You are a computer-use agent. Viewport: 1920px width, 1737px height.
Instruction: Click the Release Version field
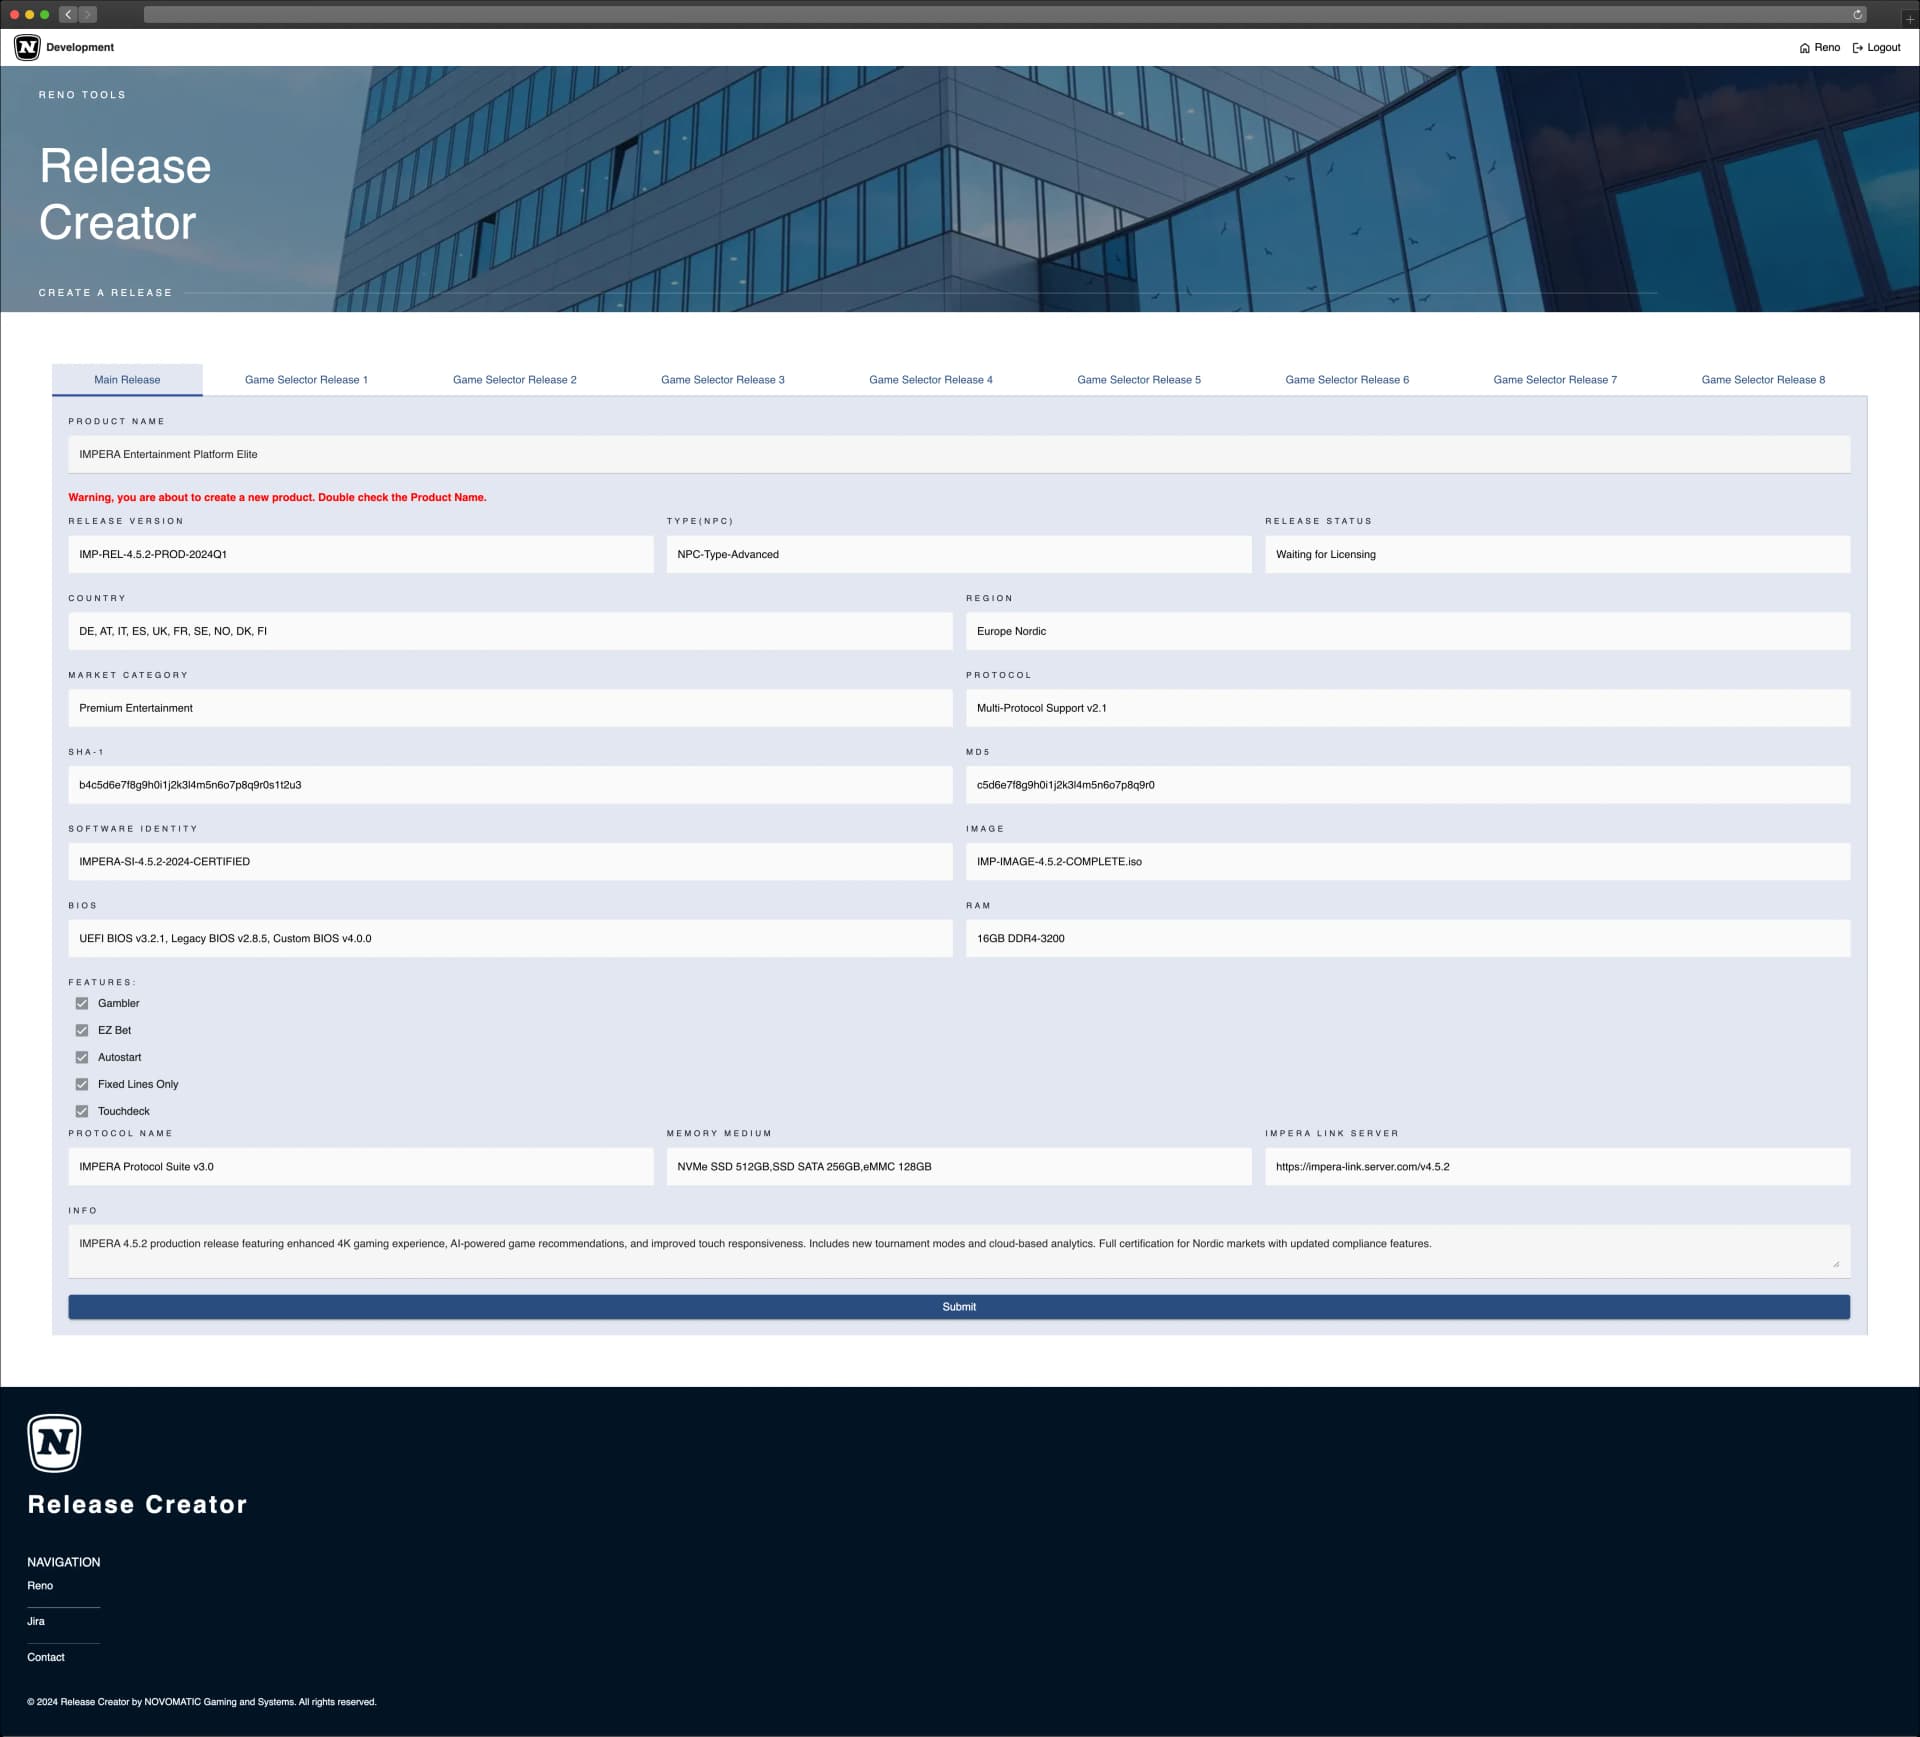point(360,555)
